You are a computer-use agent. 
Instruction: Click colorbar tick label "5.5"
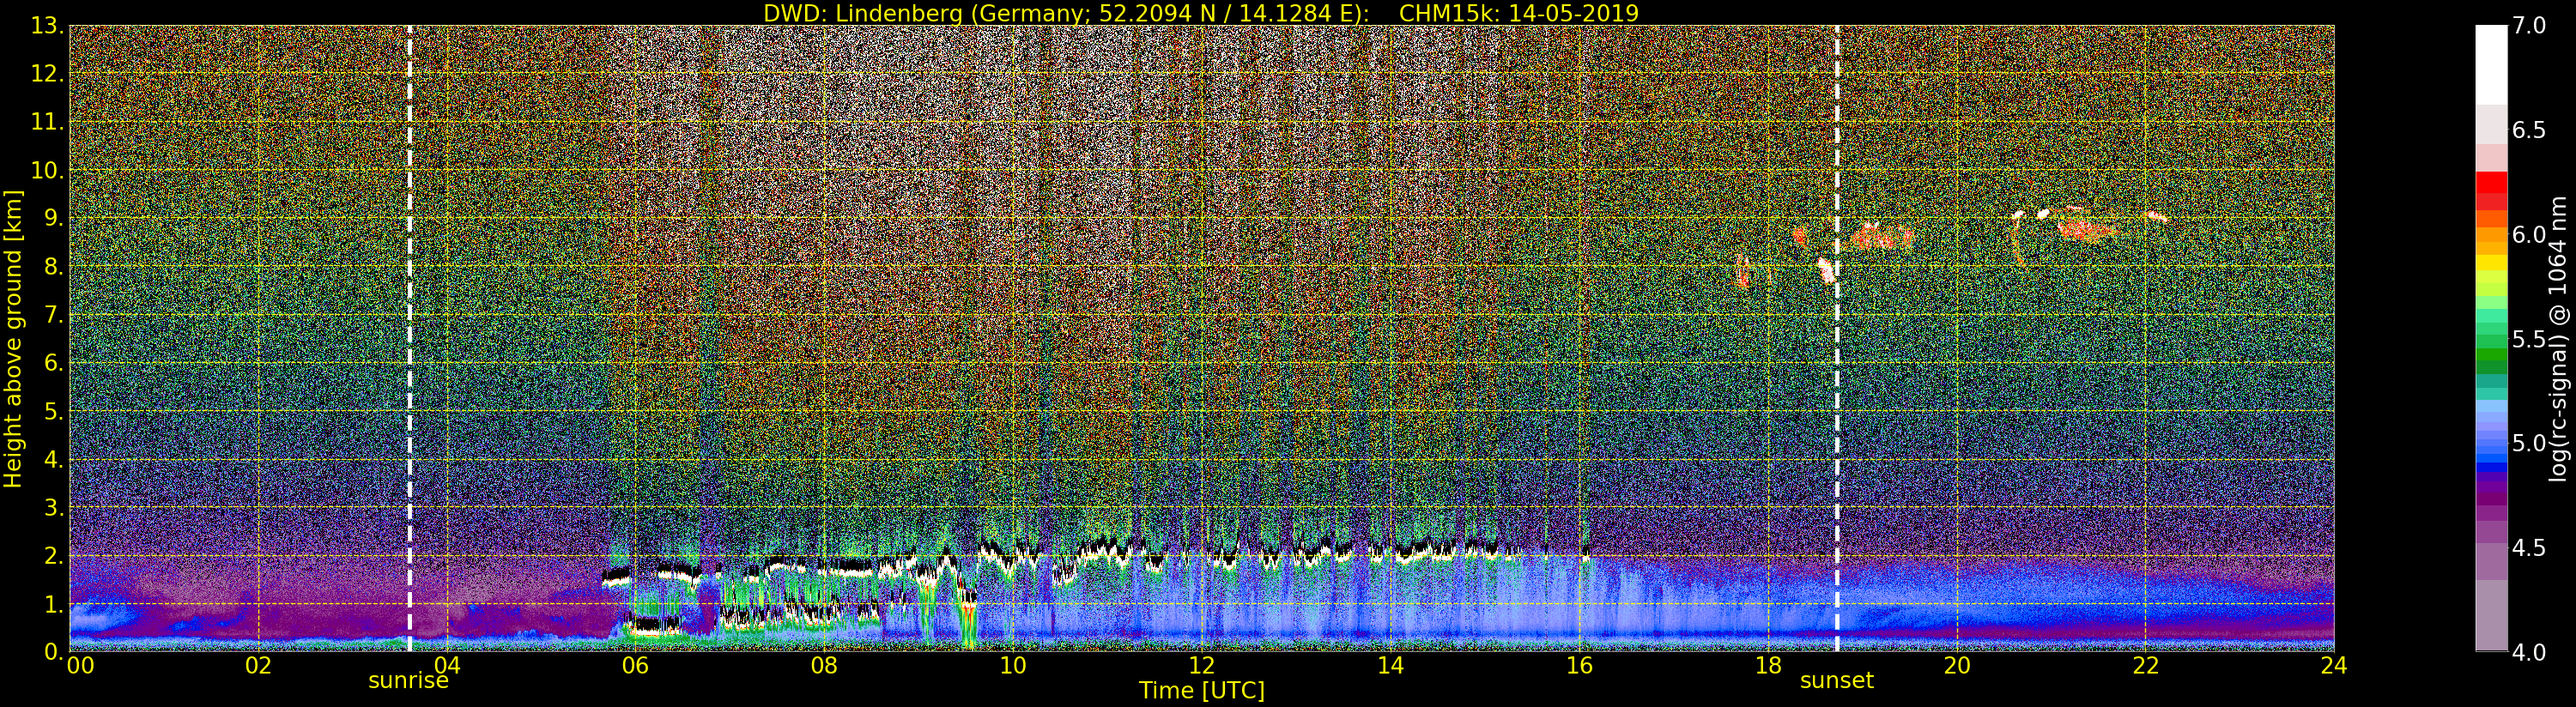[x=2529, y=339]
